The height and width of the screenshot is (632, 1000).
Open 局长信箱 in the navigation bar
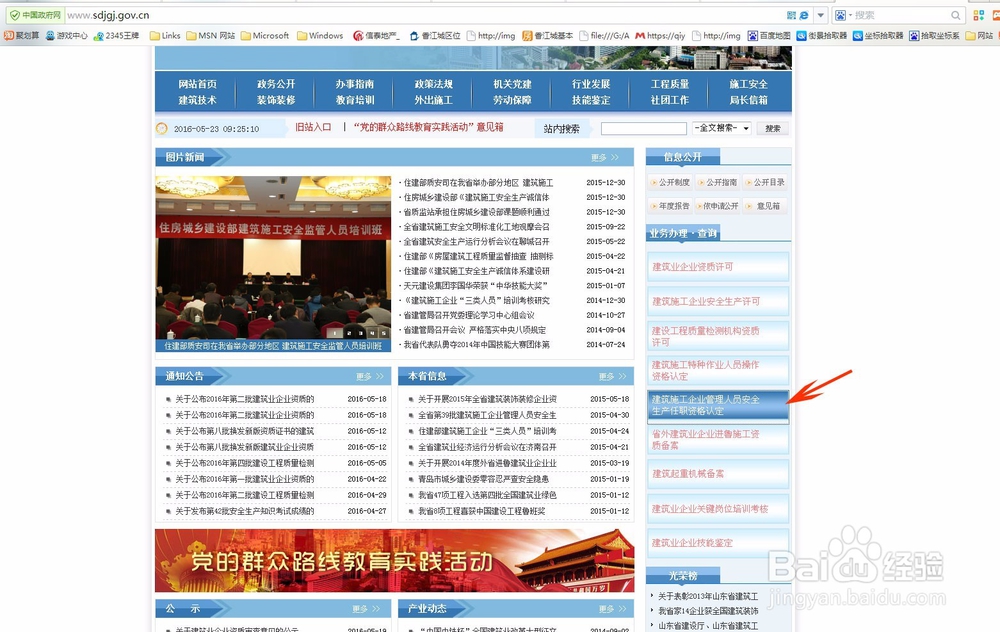tap(749, 100)
